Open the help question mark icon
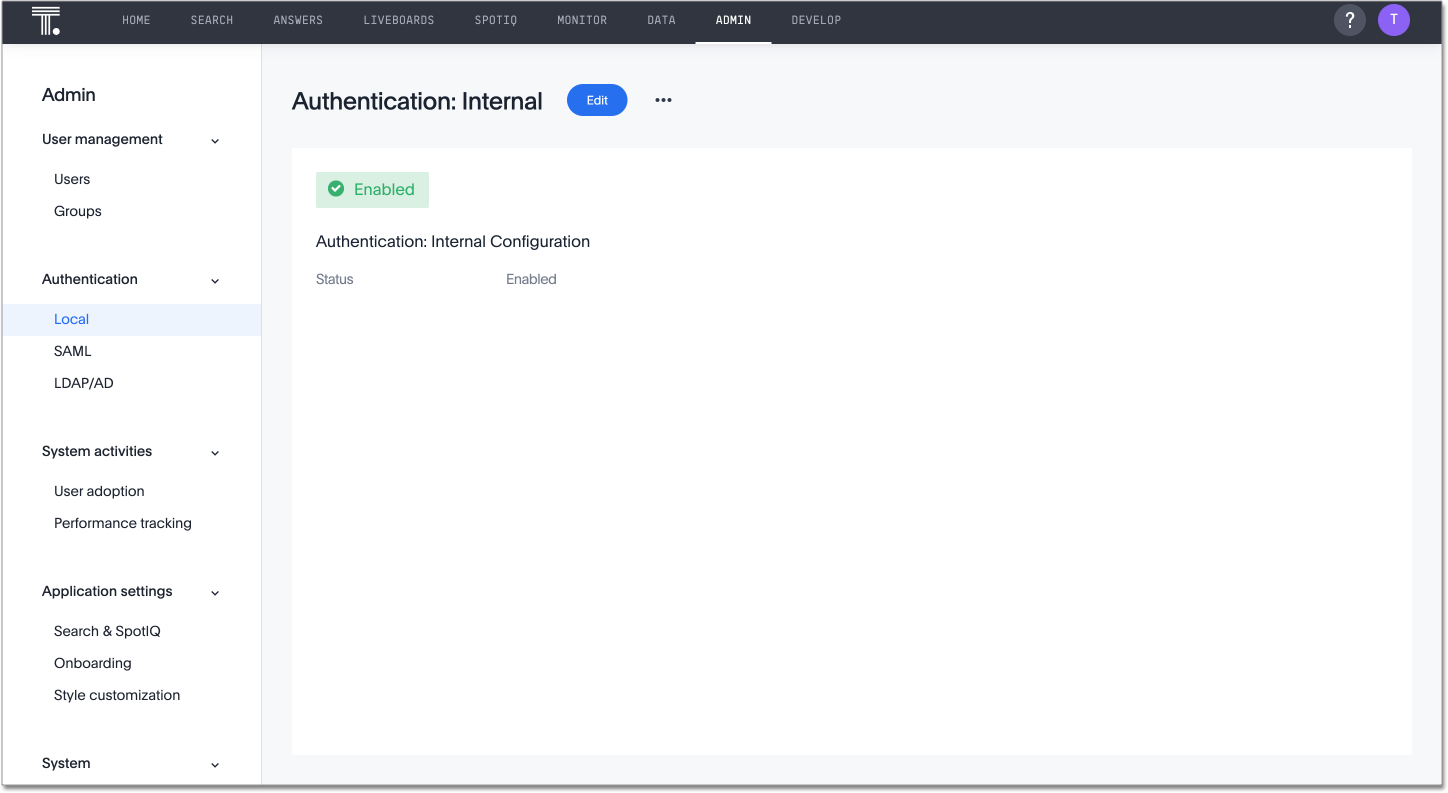The image size is (1448, 793). tap(1350, 20)
